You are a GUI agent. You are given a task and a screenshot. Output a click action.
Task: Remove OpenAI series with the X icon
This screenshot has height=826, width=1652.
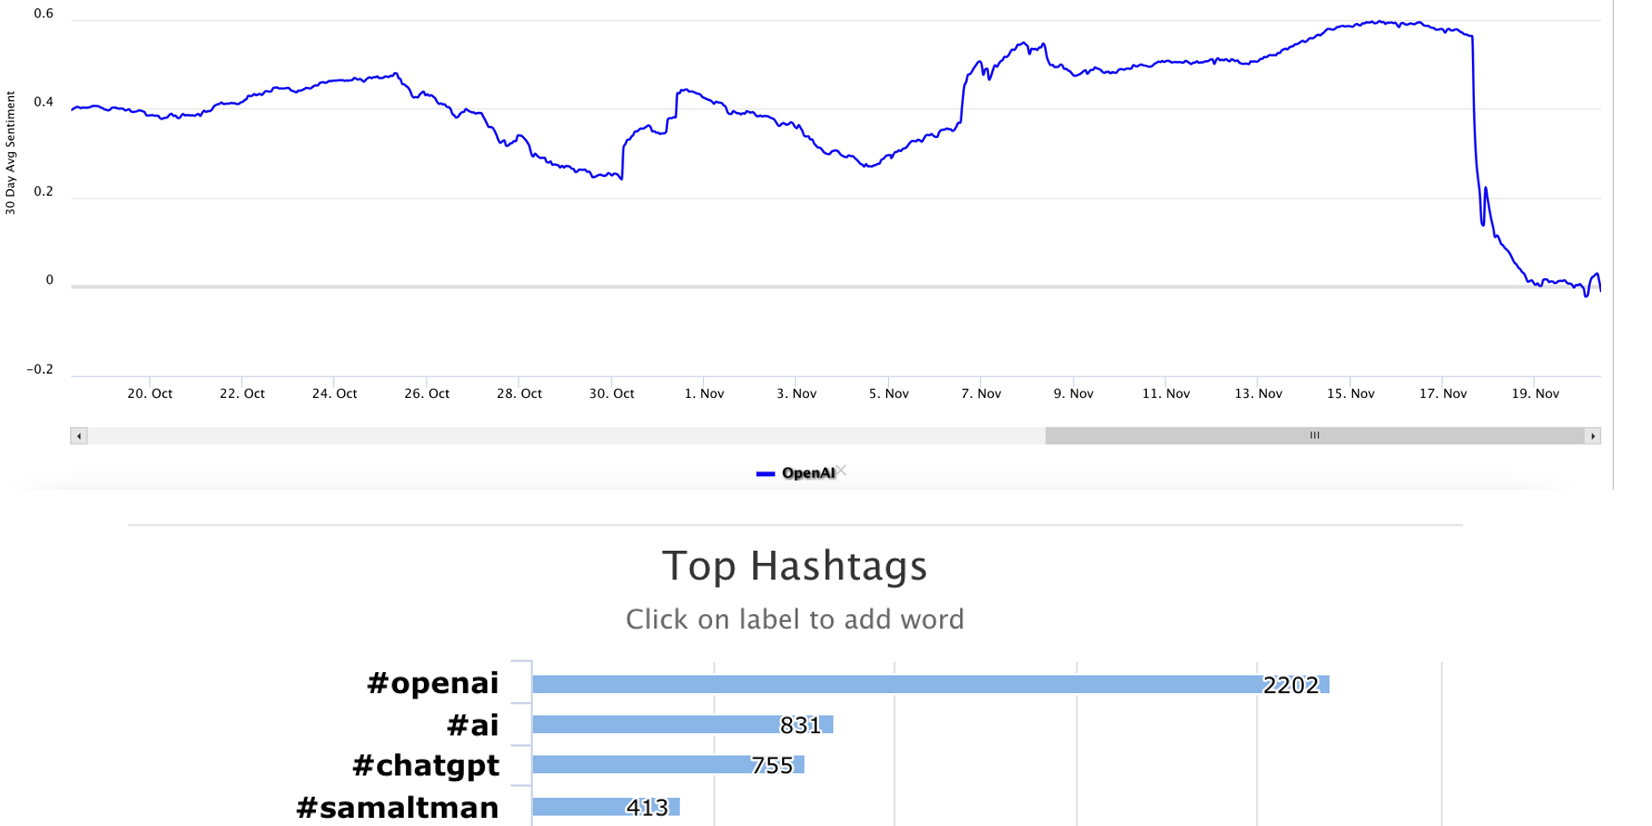pyautogui.click(x=841, y=470)
